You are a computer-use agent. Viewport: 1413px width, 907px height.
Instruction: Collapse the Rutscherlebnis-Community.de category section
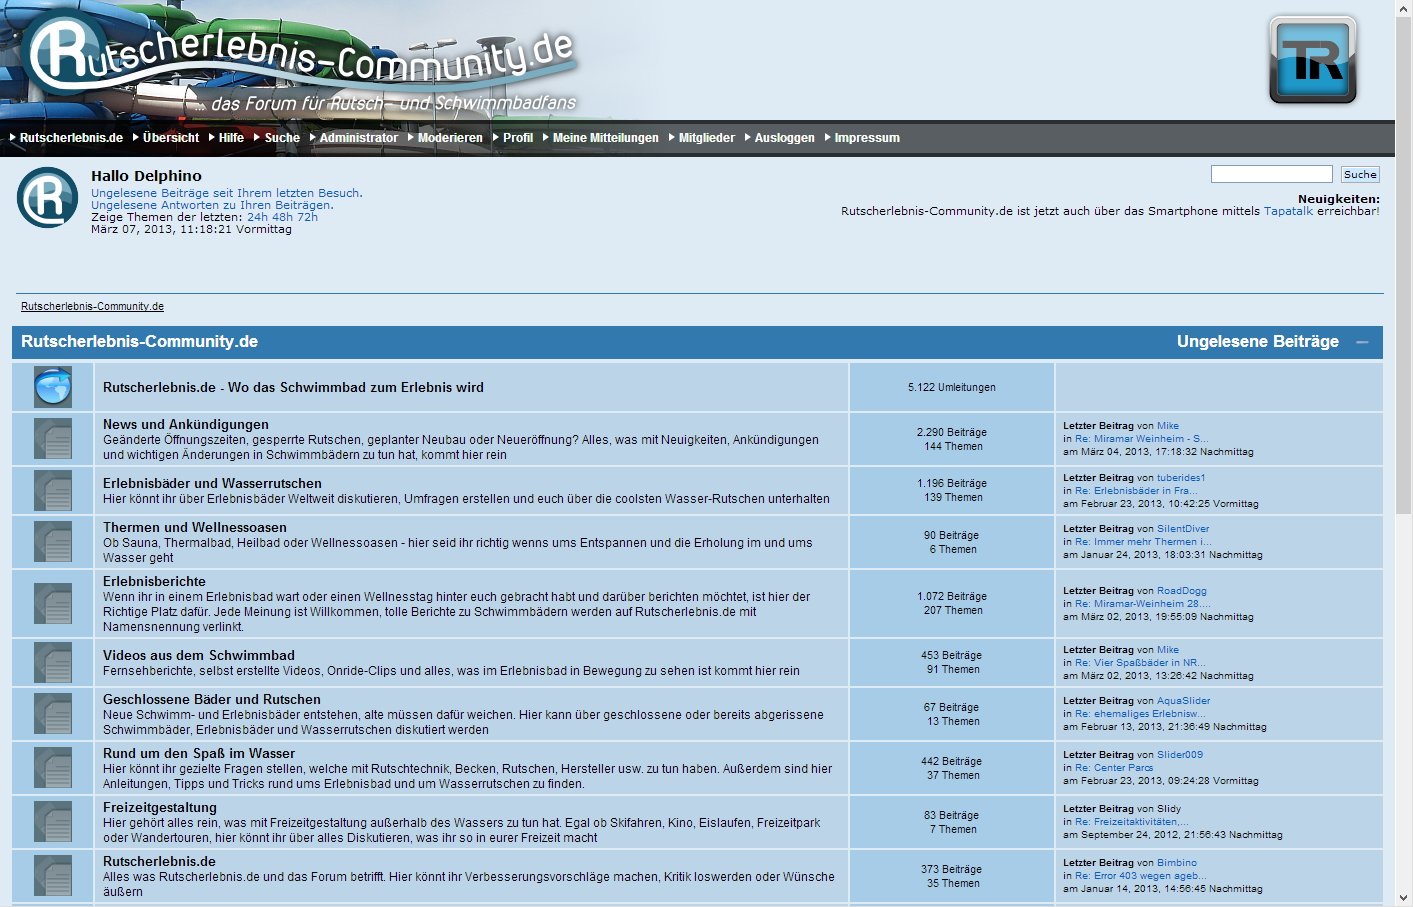[x=1362, y=342]
